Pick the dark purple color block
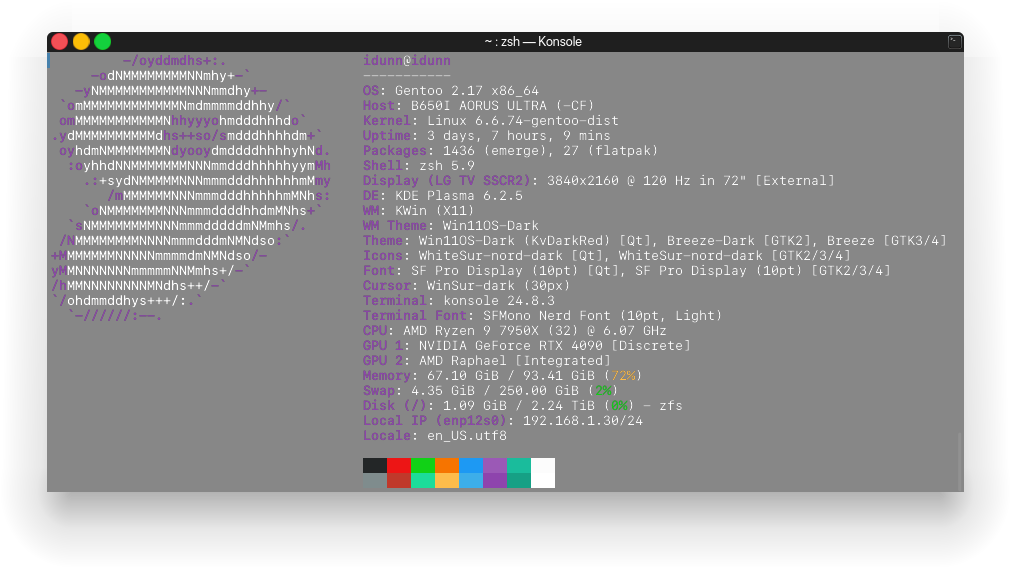This screenshot has height=568, width=1011. (x=495, y=480)
